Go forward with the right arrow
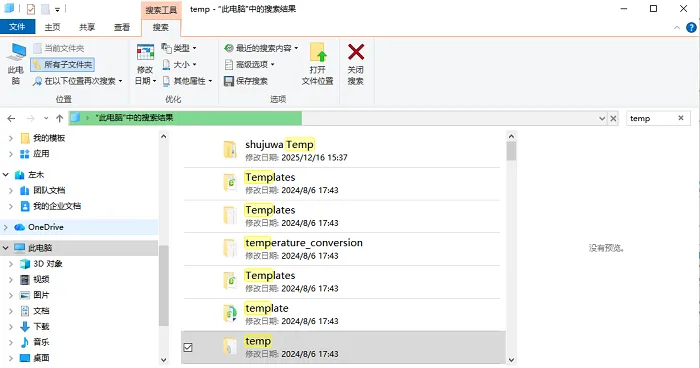This screenshot has width=700, height=368. tap(30, 118)
